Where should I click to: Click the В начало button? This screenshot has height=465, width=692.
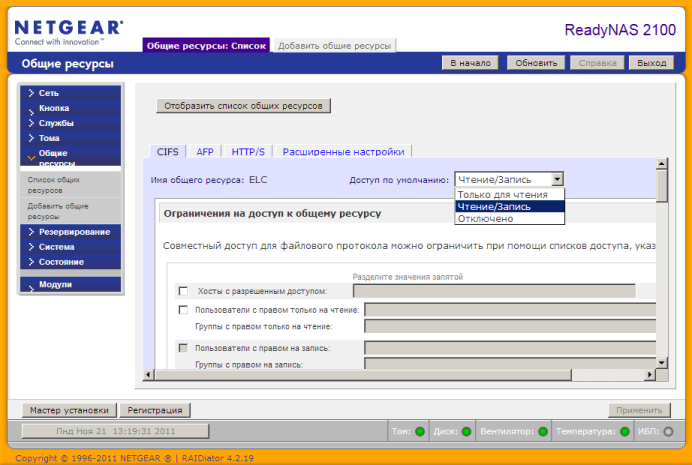(470, 63)
